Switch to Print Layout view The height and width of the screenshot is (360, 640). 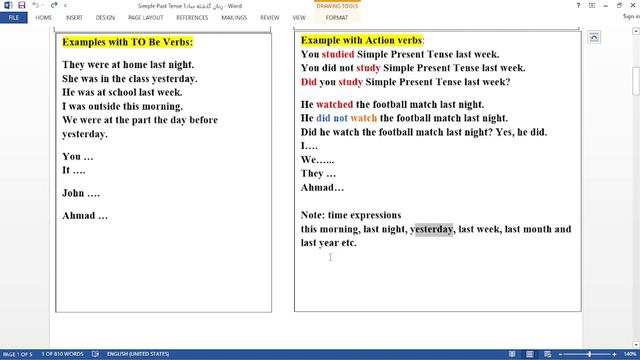click(x=530, y=354)
